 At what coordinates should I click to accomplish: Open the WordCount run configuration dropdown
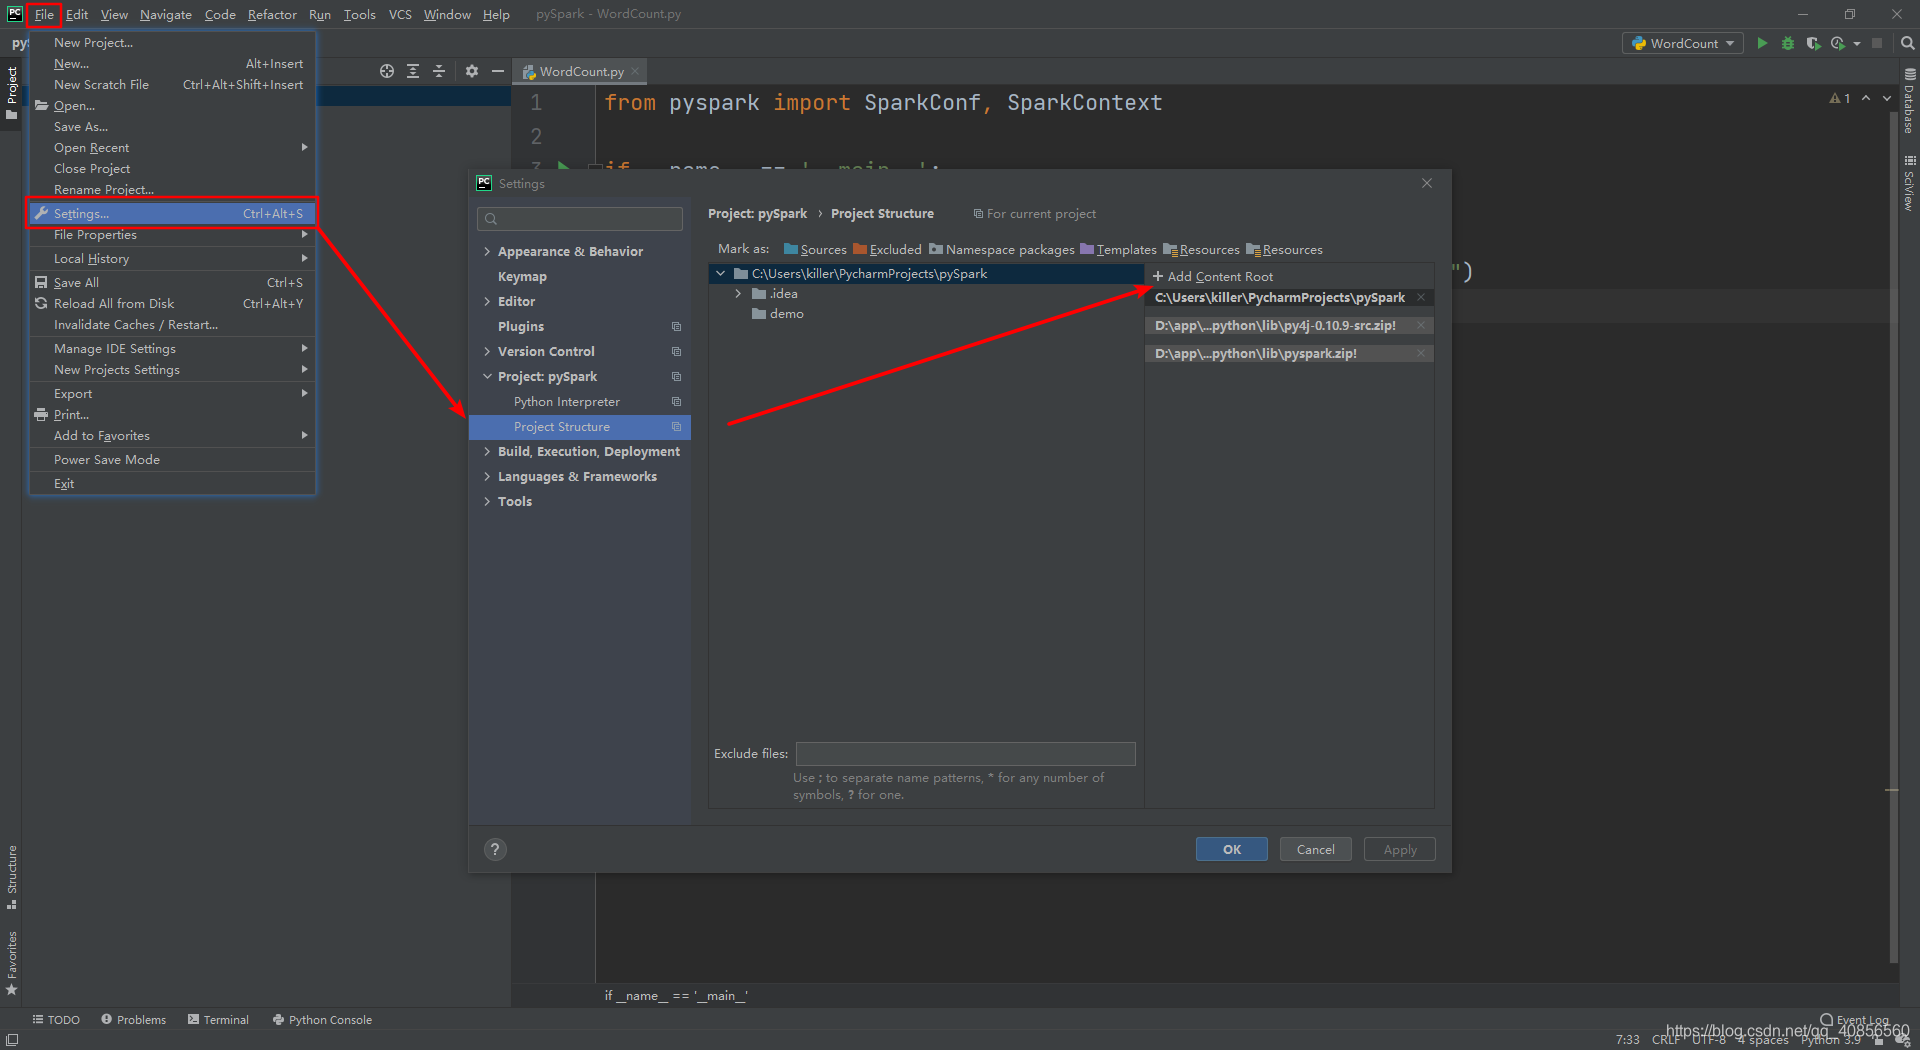1683,43
